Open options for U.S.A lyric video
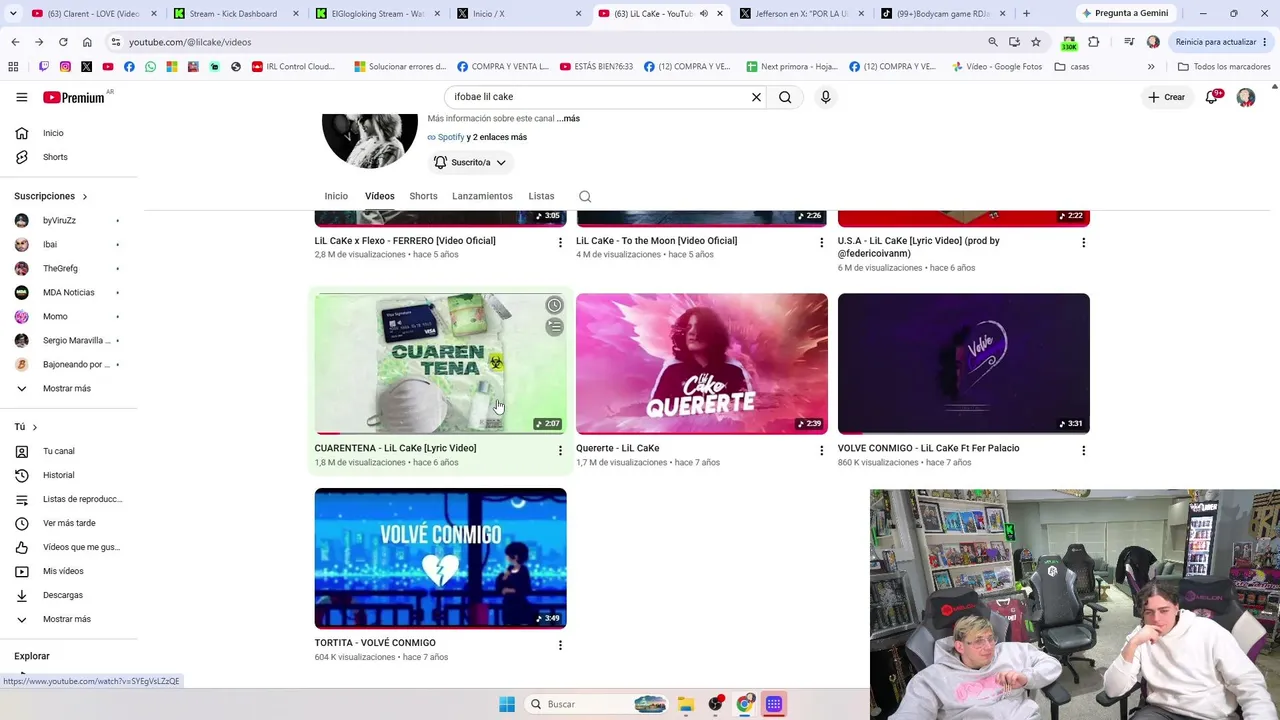 tap(1083, 243)
